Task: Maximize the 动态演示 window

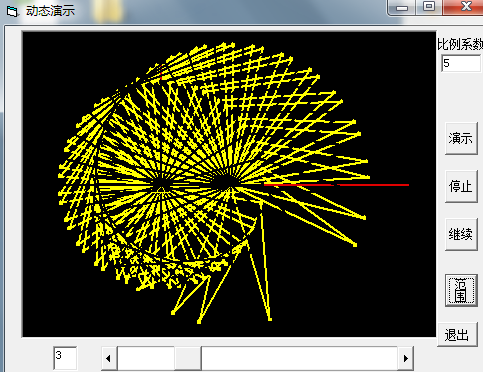Action: [x=429, y=7]
